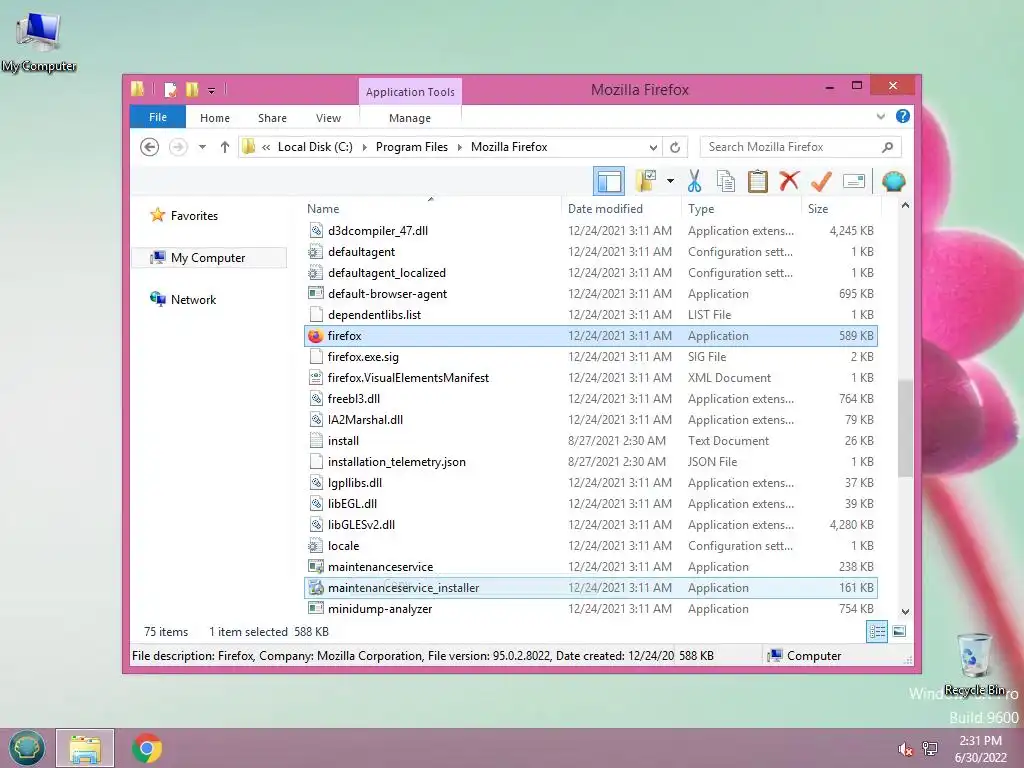
Task: Click the blue shell icon in the toolbar
Action: point(893,181)
